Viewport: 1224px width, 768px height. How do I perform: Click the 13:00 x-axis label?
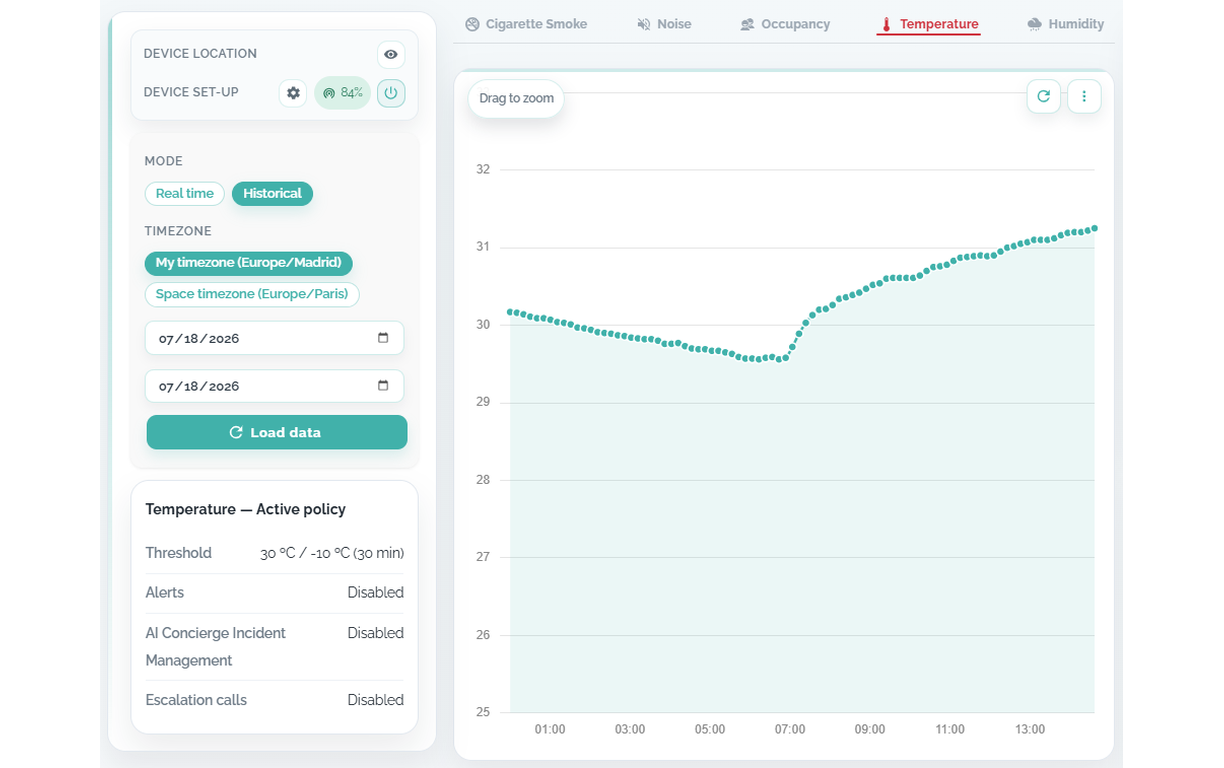pyautogui.click(x=1030, y=730)
